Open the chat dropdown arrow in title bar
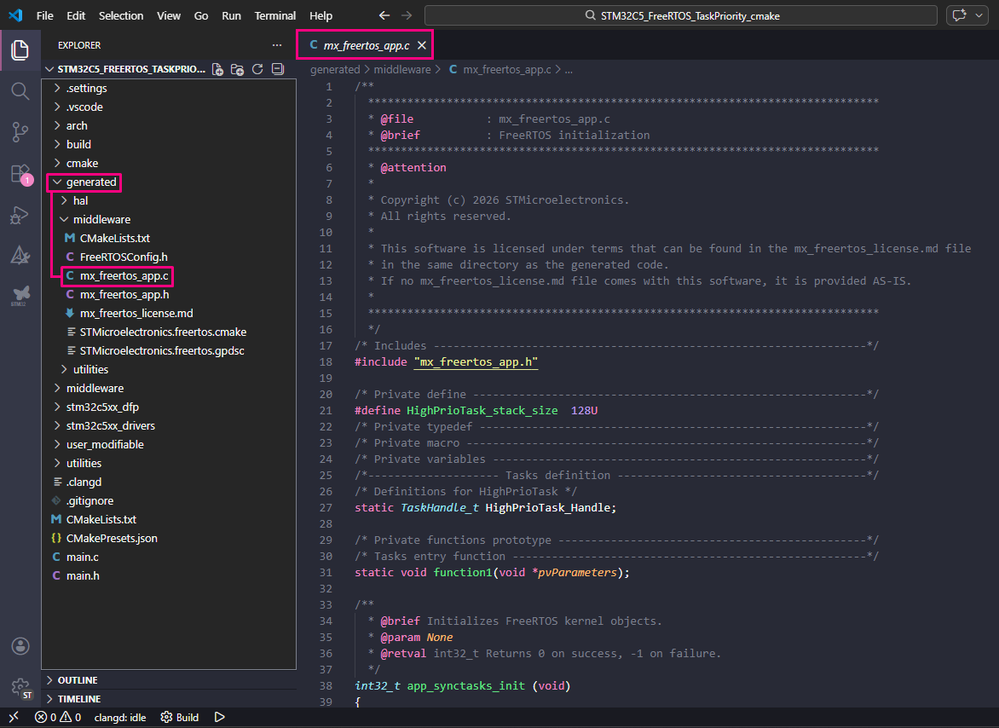Viewport: 999px width, 728px height. point(979,15)
